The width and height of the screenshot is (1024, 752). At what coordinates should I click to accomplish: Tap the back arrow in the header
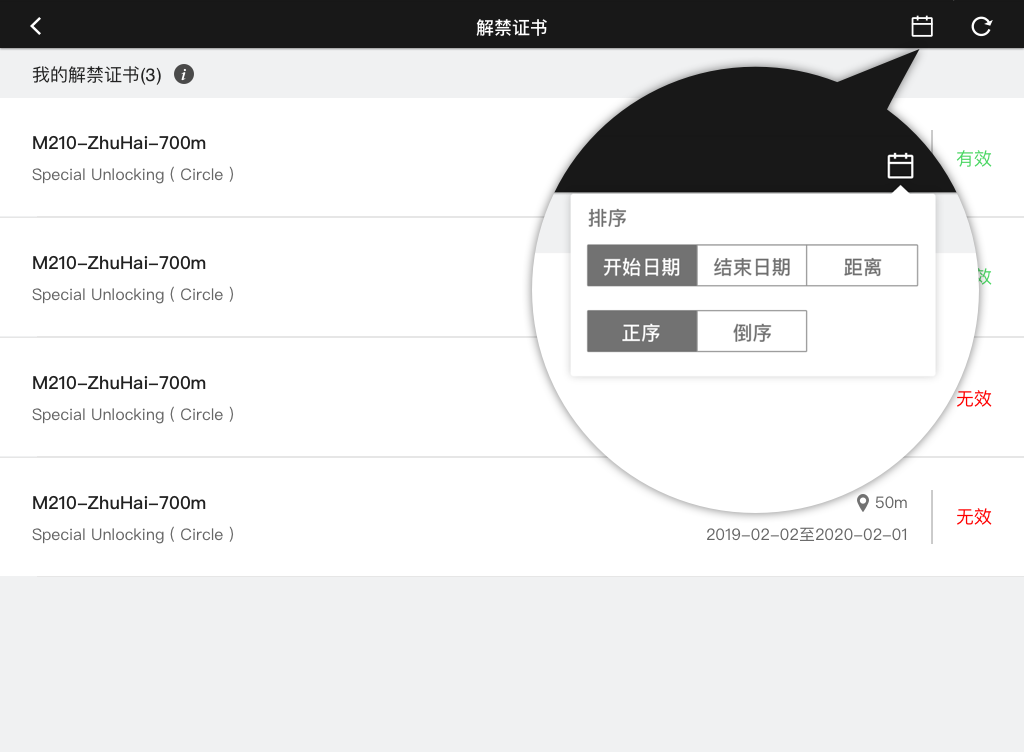click(x=36, y=26)
